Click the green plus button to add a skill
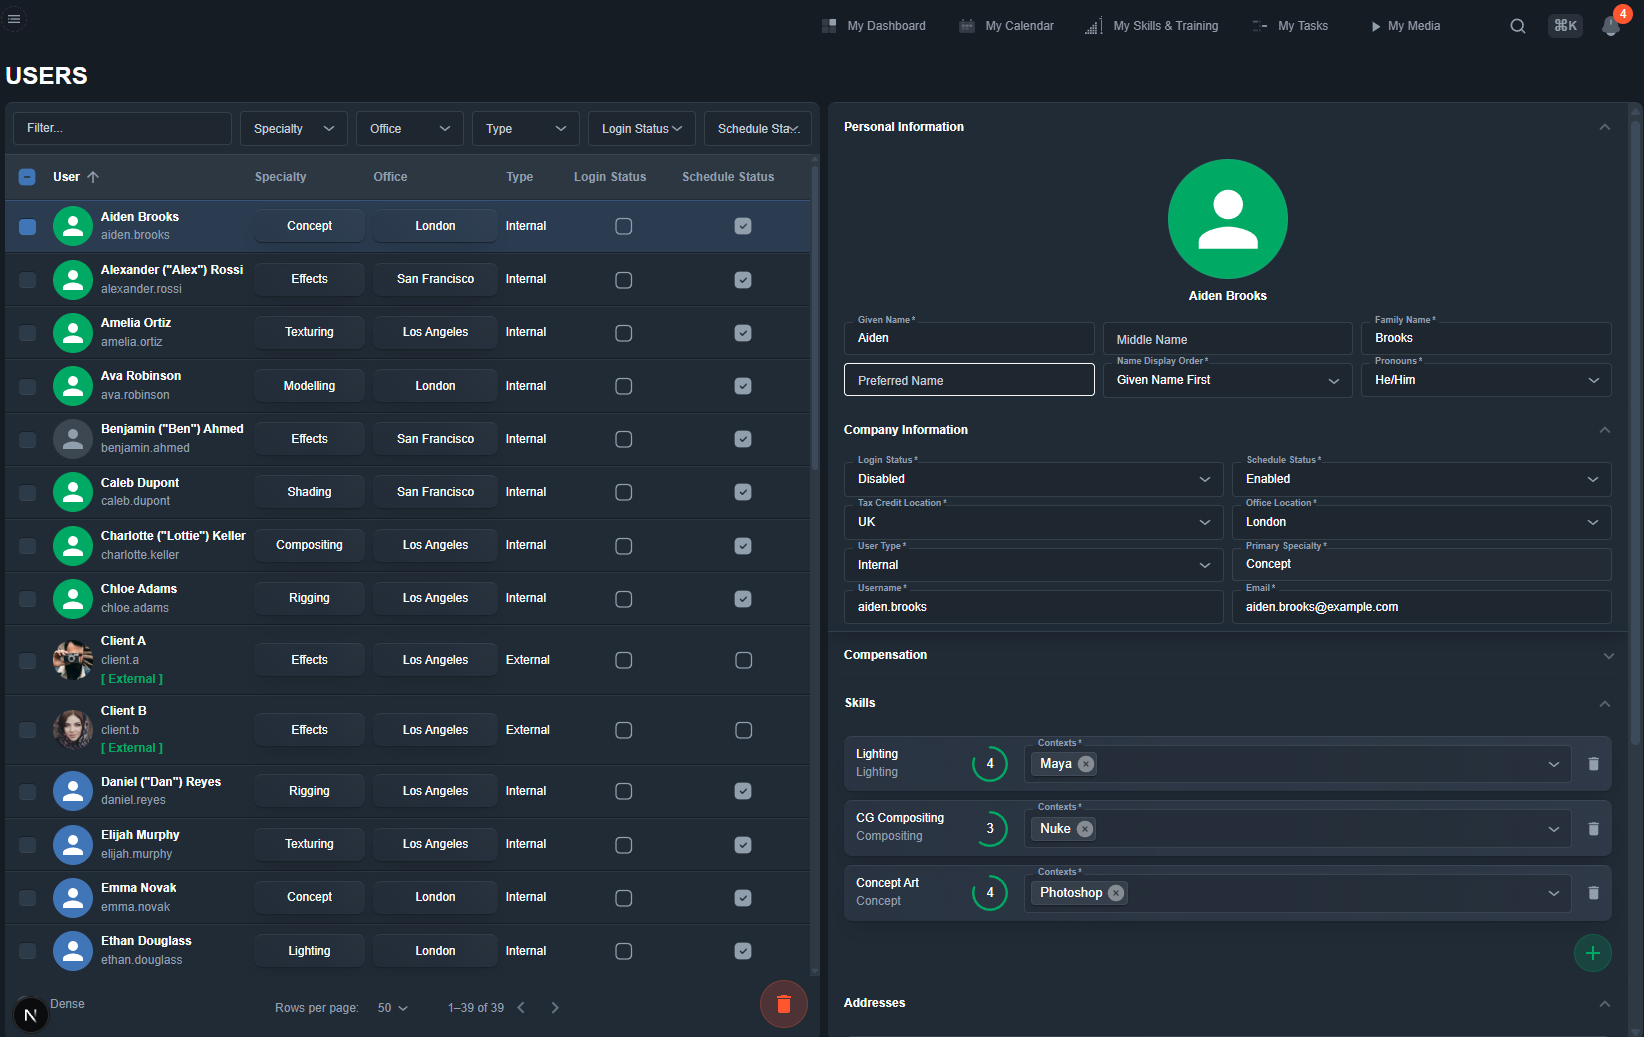This screenshot has height=1037, width=1644. point(1593,953)
